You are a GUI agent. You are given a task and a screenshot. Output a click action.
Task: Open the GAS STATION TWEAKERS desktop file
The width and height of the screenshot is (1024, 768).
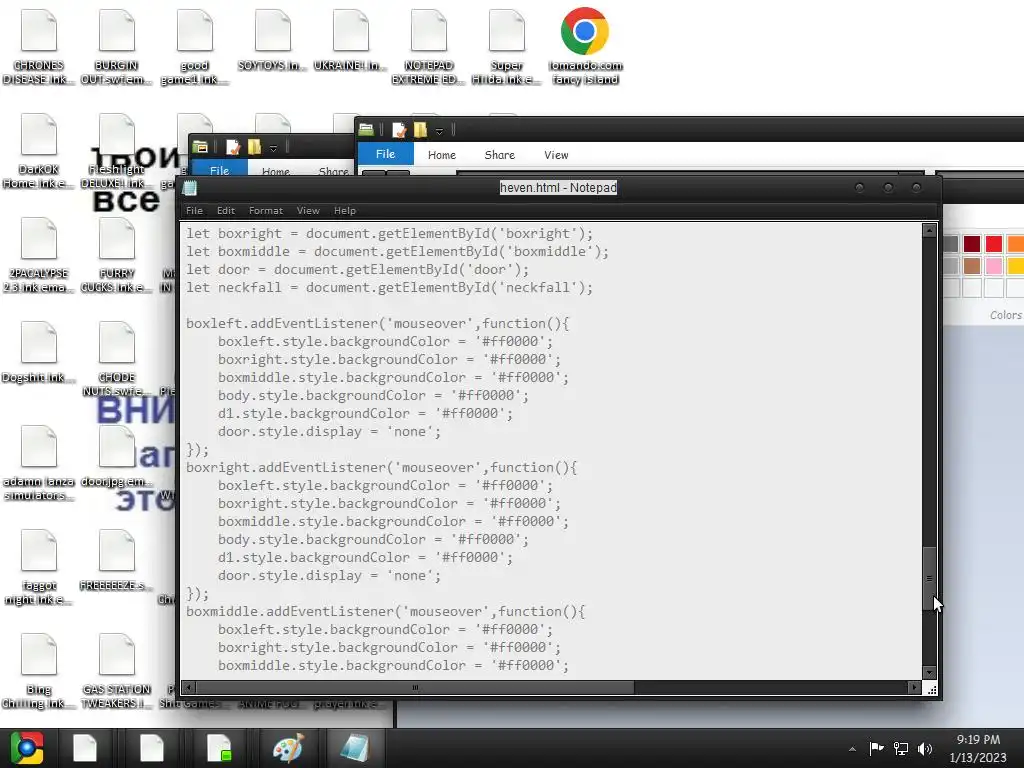(116, 670)
